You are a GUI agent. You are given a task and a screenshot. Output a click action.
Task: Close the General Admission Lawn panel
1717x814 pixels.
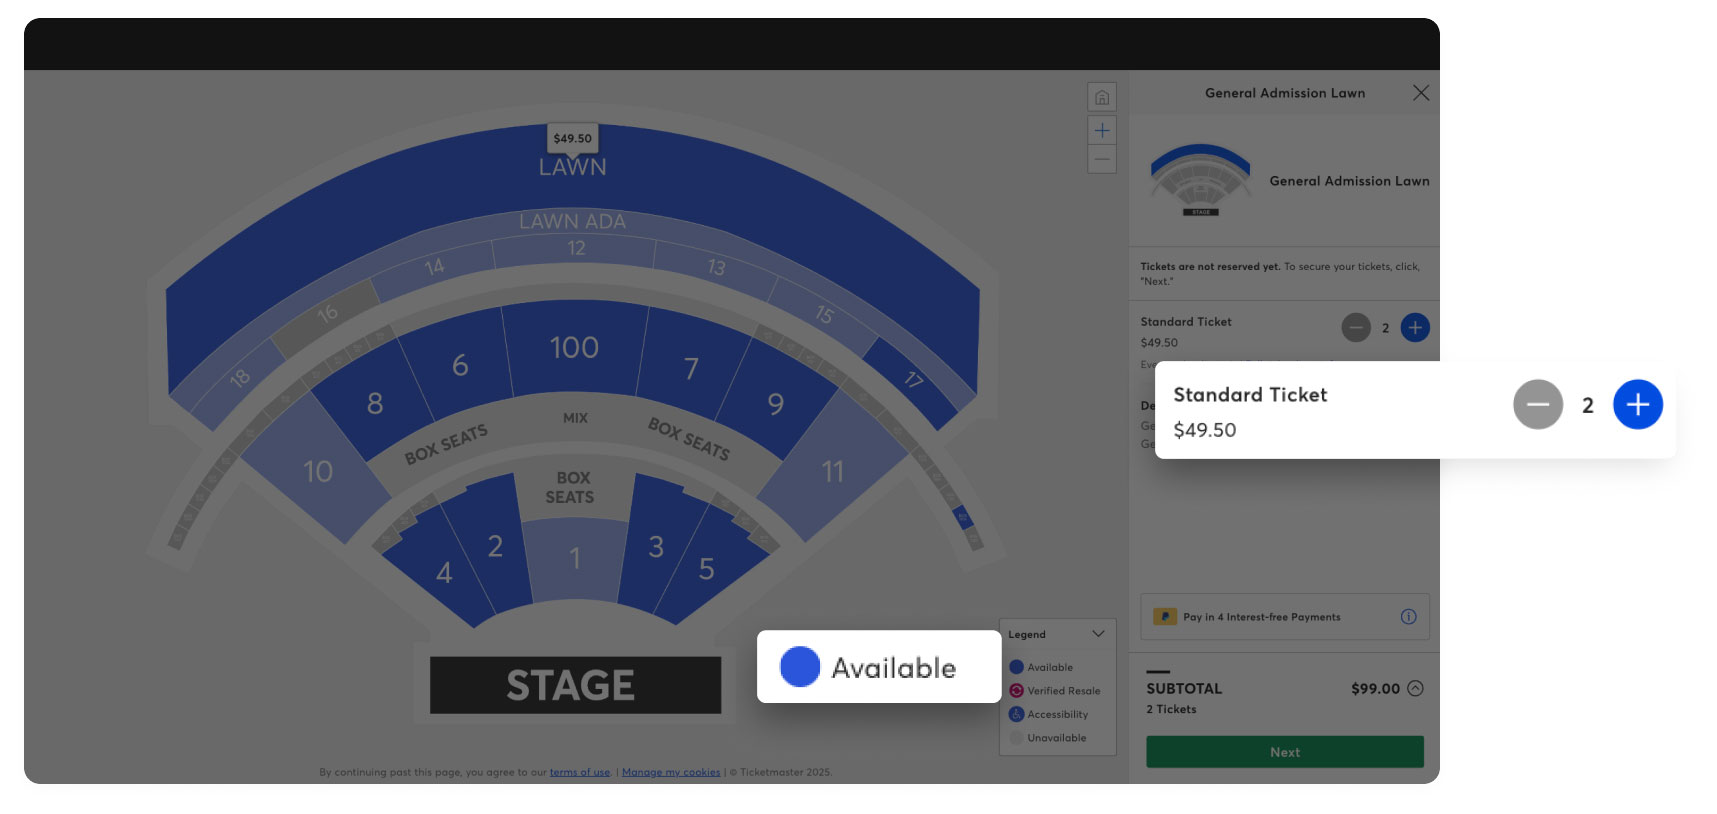point(1420,93)
